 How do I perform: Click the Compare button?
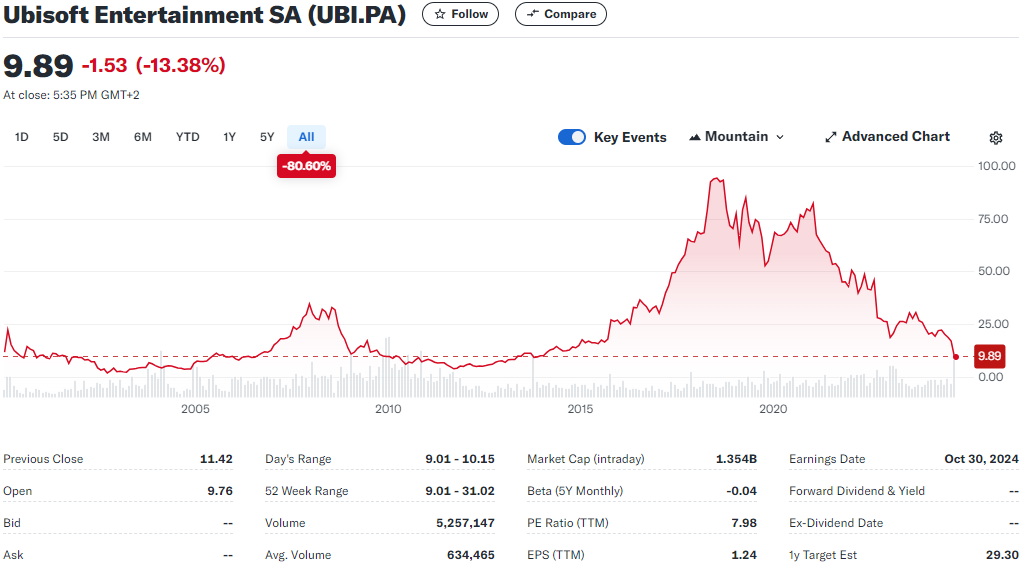560,14
